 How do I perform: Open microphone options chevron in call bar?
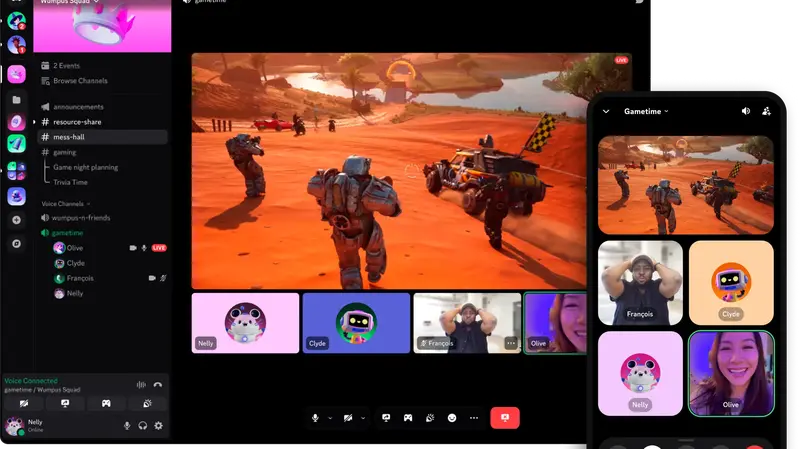coord(330,418)
